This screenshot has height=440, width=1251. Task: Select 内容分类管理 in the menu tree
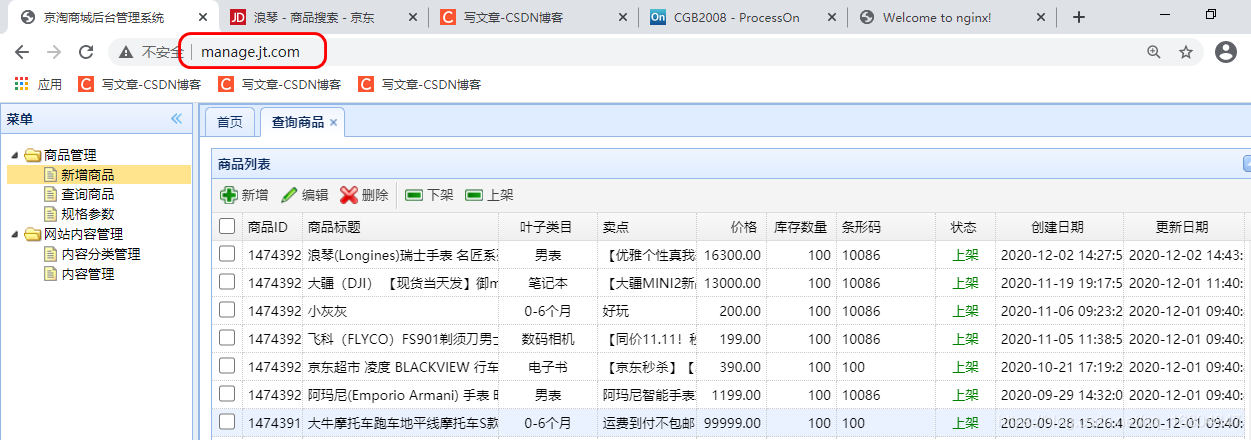[100, 254]
